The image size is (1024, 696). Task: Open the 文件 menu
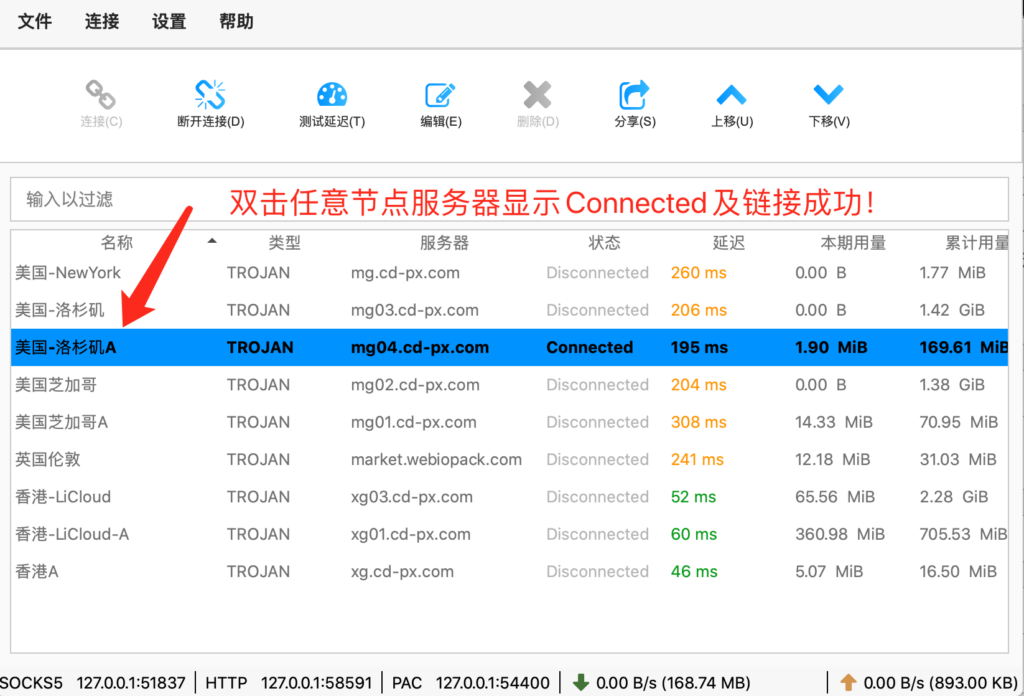click(35, 21)
